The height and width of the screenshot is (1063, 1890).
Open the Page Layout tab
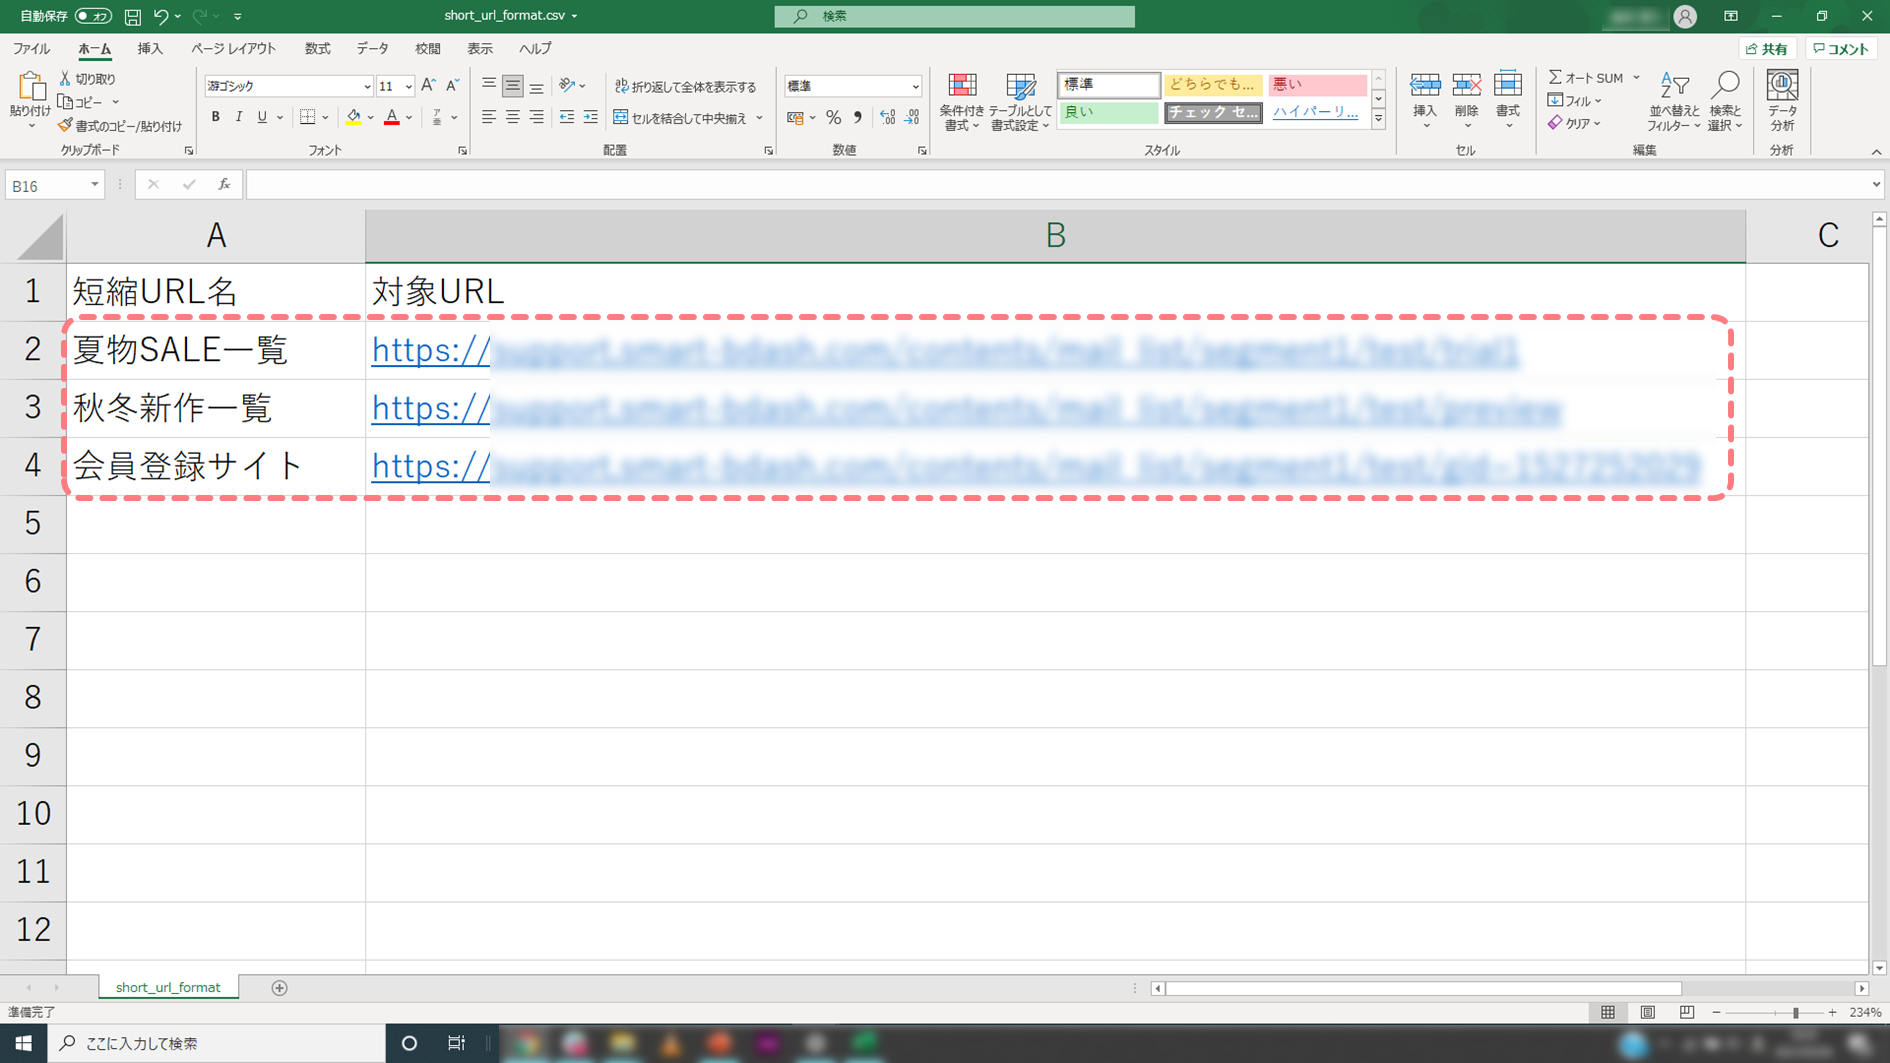point(233,49)
